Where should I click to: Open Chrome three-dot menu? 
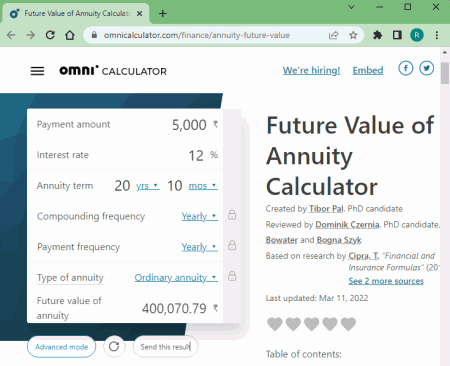[x=437, y=35]
